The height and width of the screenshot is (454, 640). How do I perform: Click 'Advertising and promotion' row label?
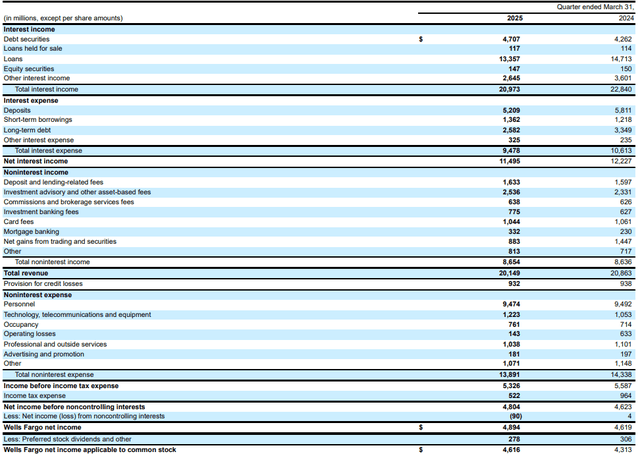point(44,354)
